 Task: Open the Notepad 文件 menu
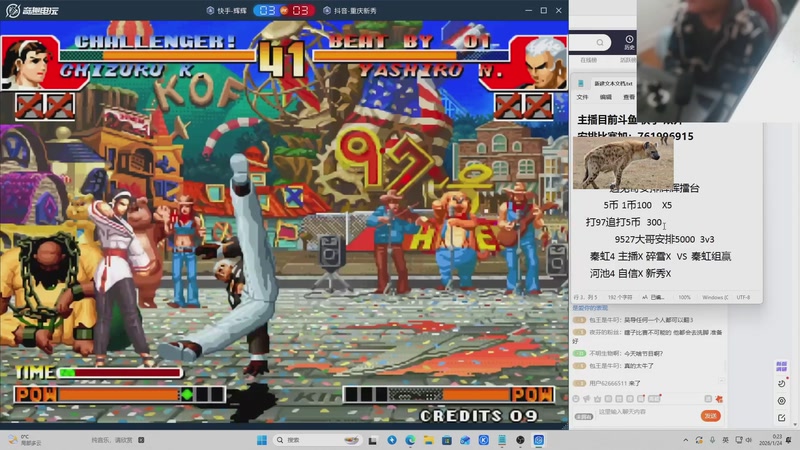tap(582, 97)
